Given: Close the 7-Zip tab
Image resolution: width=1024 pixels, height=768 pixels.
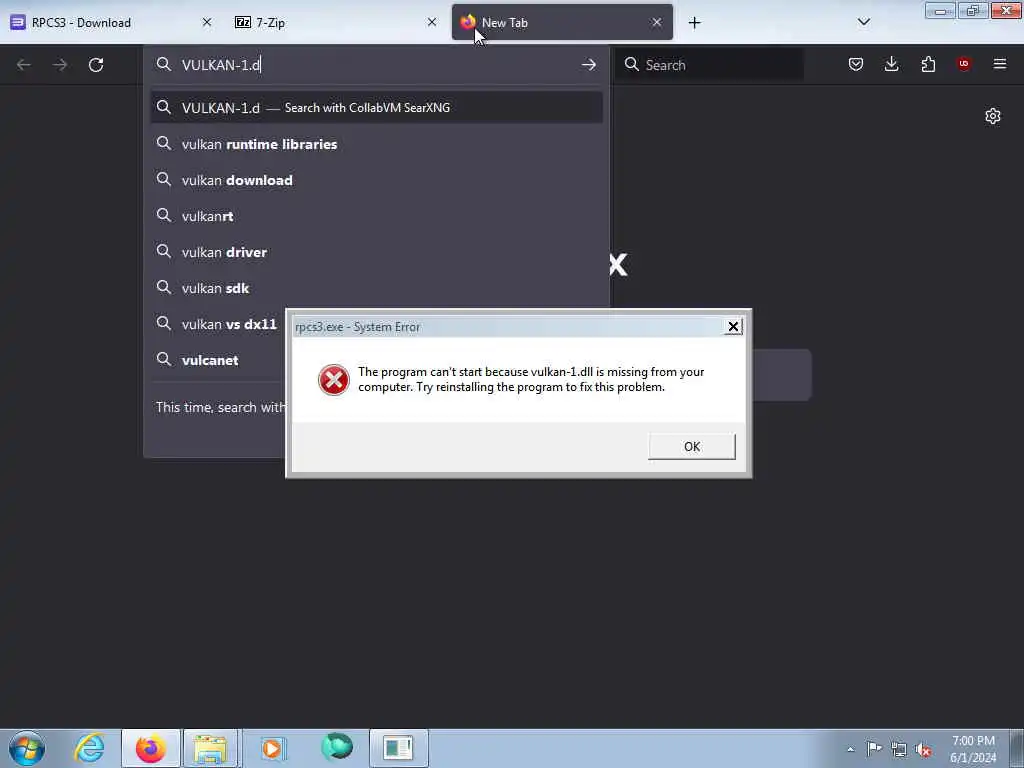Looking at the screenshot, I should pos(432,22).
